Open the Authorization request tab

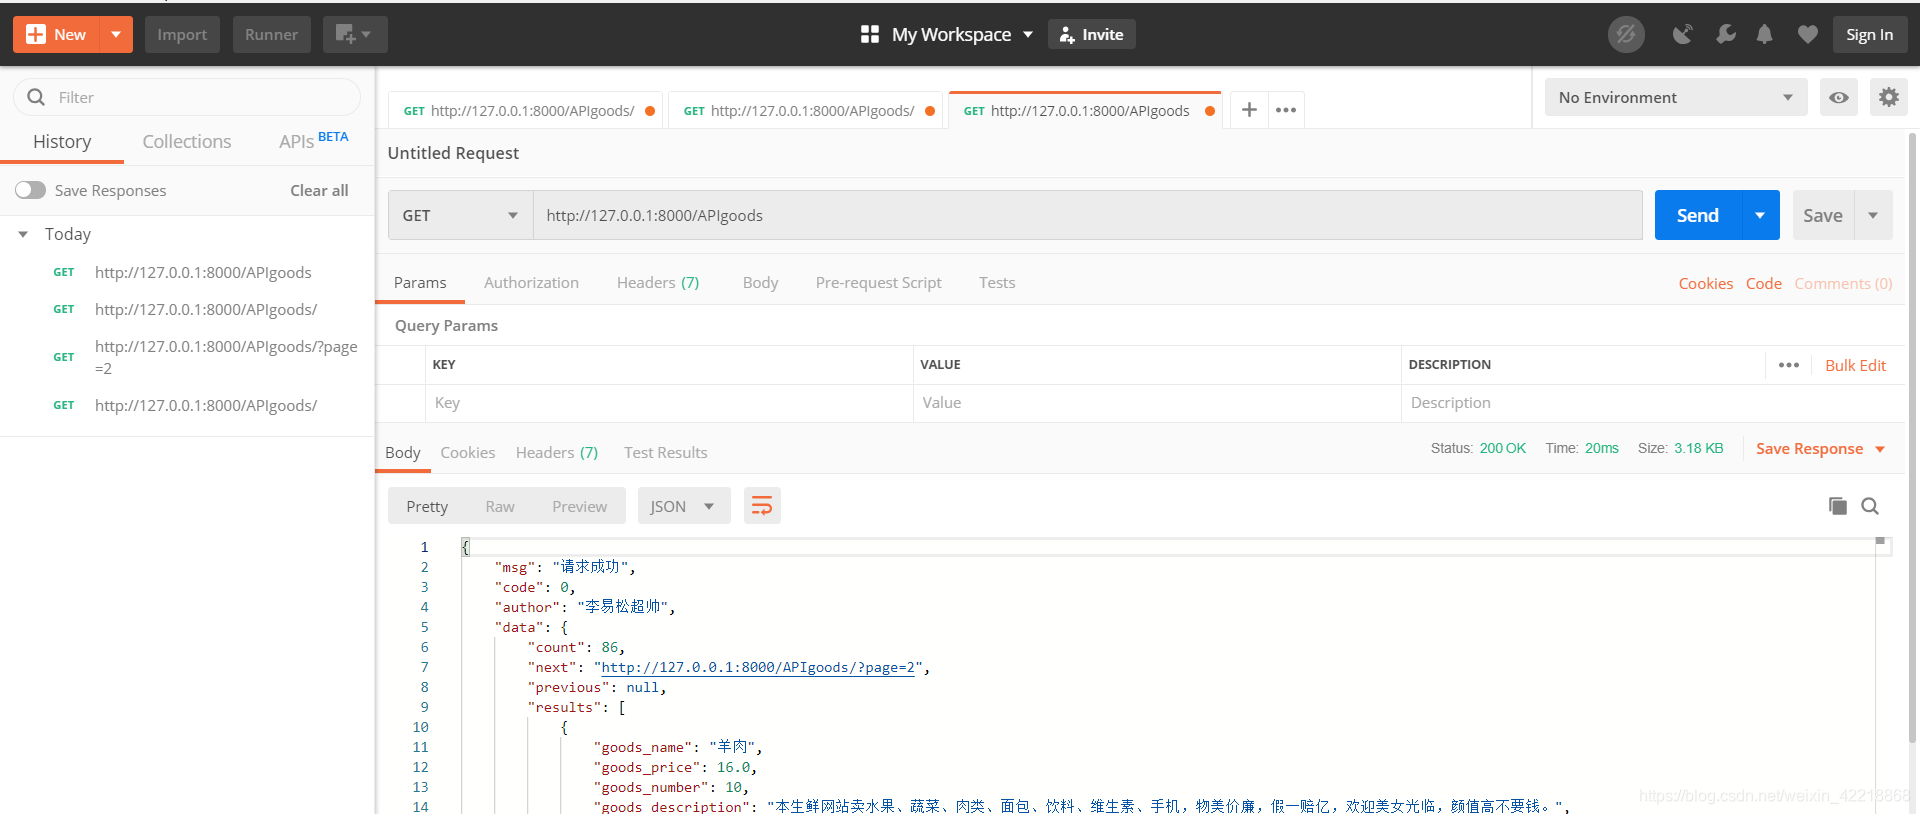point(531,283)
